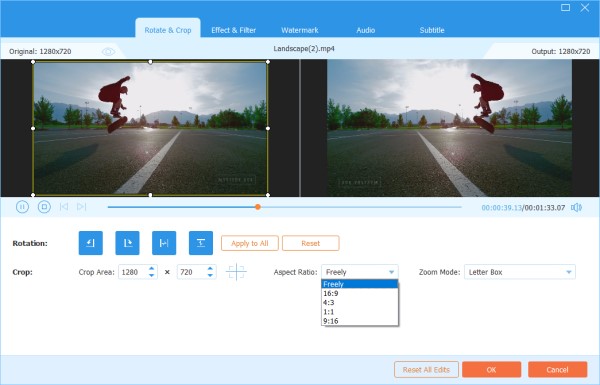Rotate video left 90 degrees
Image resolution: width=600 pixels, height=385 pixels.
tap(91, 243)
